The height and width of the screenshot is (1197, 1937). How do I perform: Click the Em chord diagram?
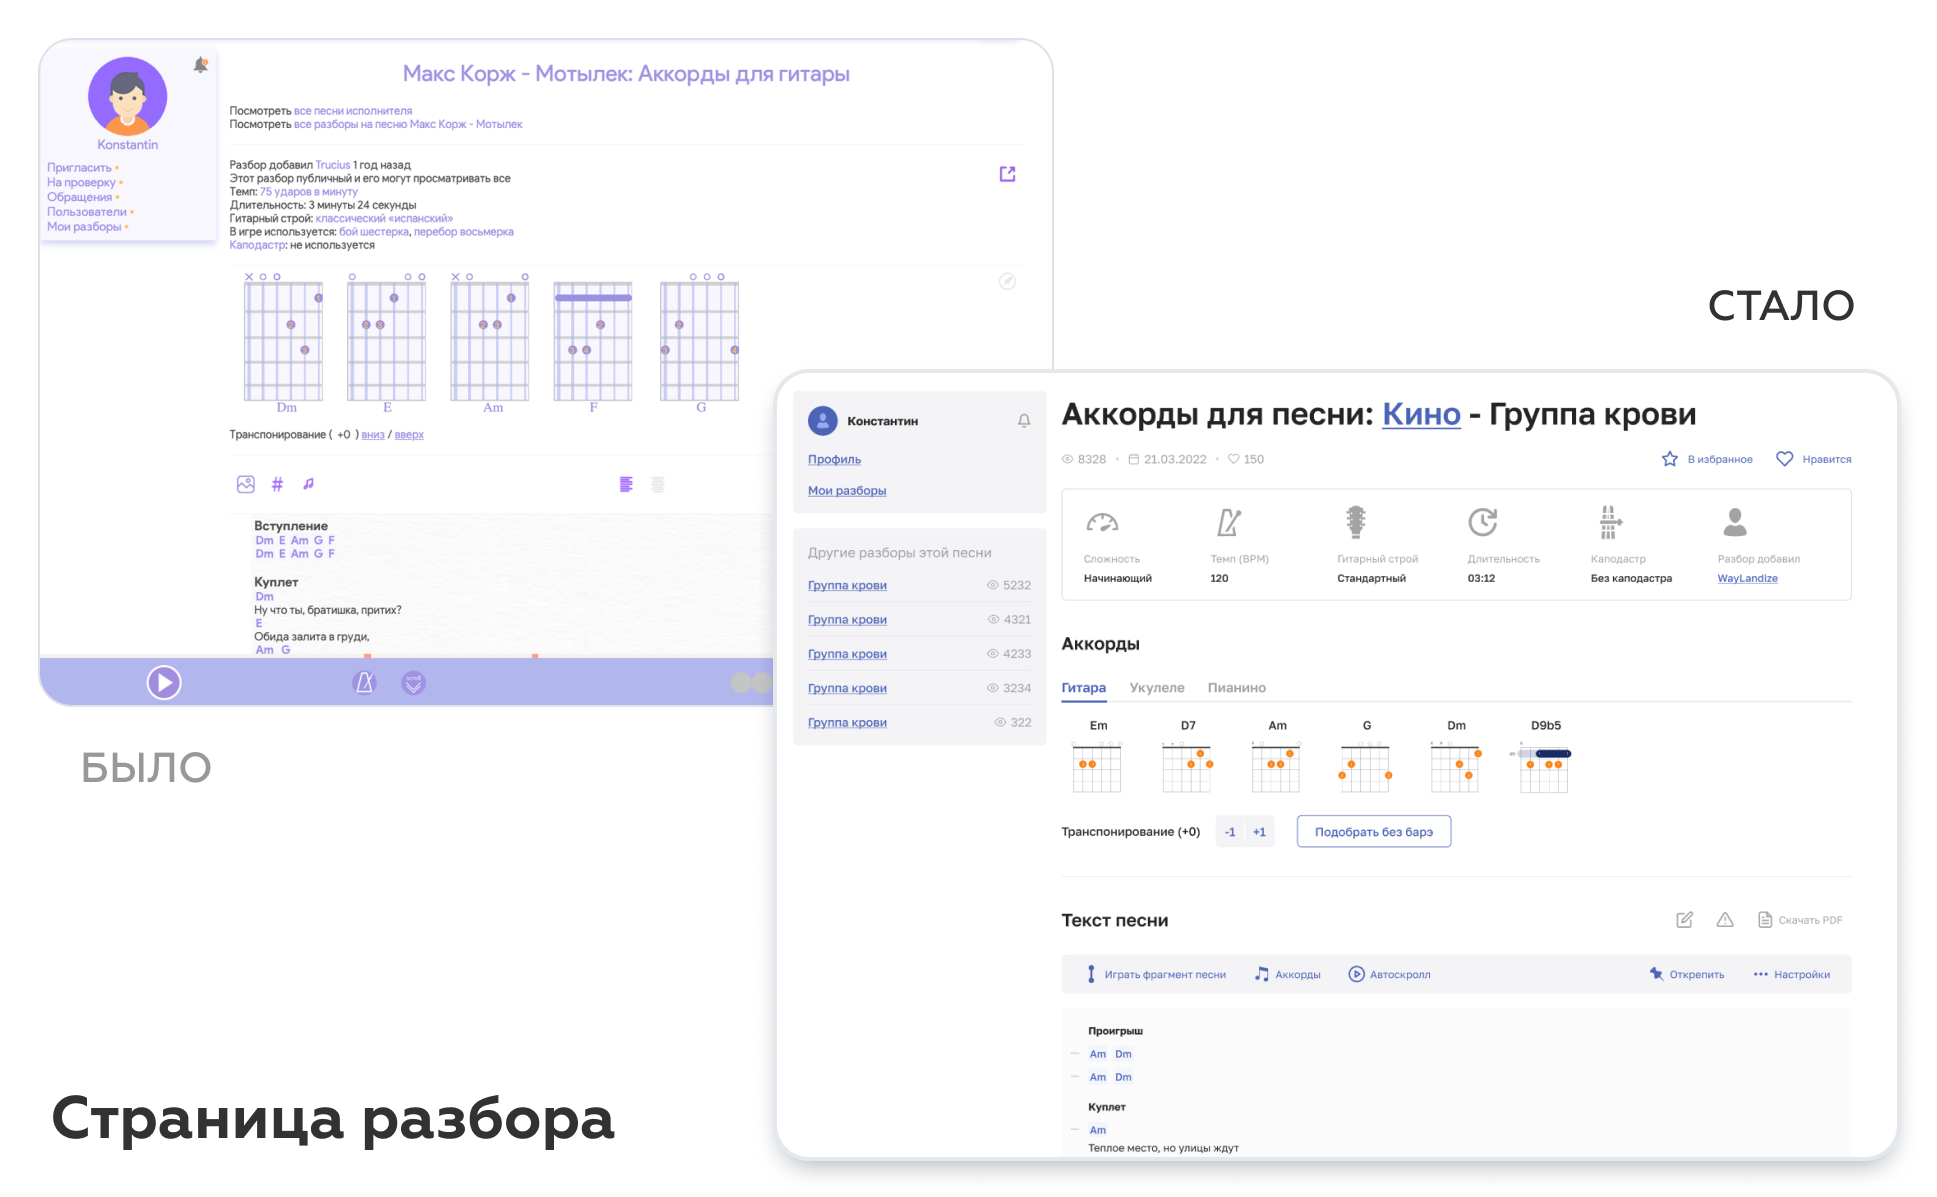pos(1097,766)
